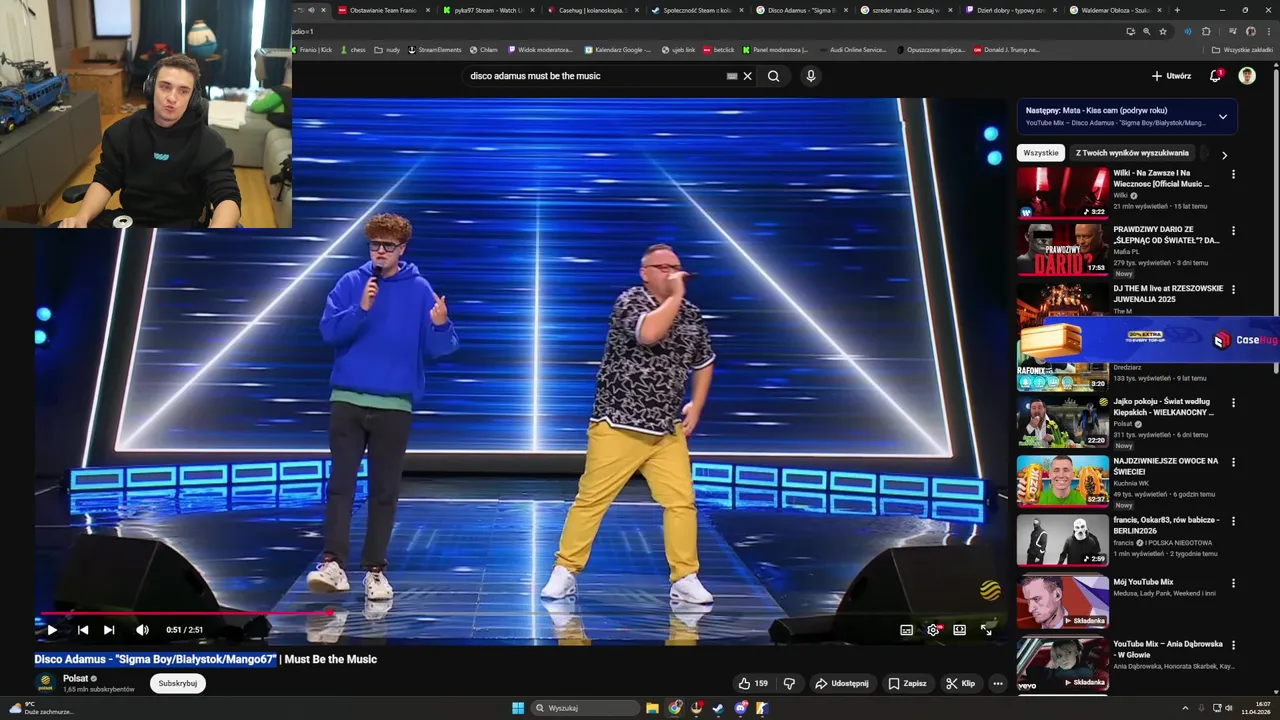Open video player settings gear
Image resolution: width=1280 pixels, height=720 pixels.
tap(933, 630)
